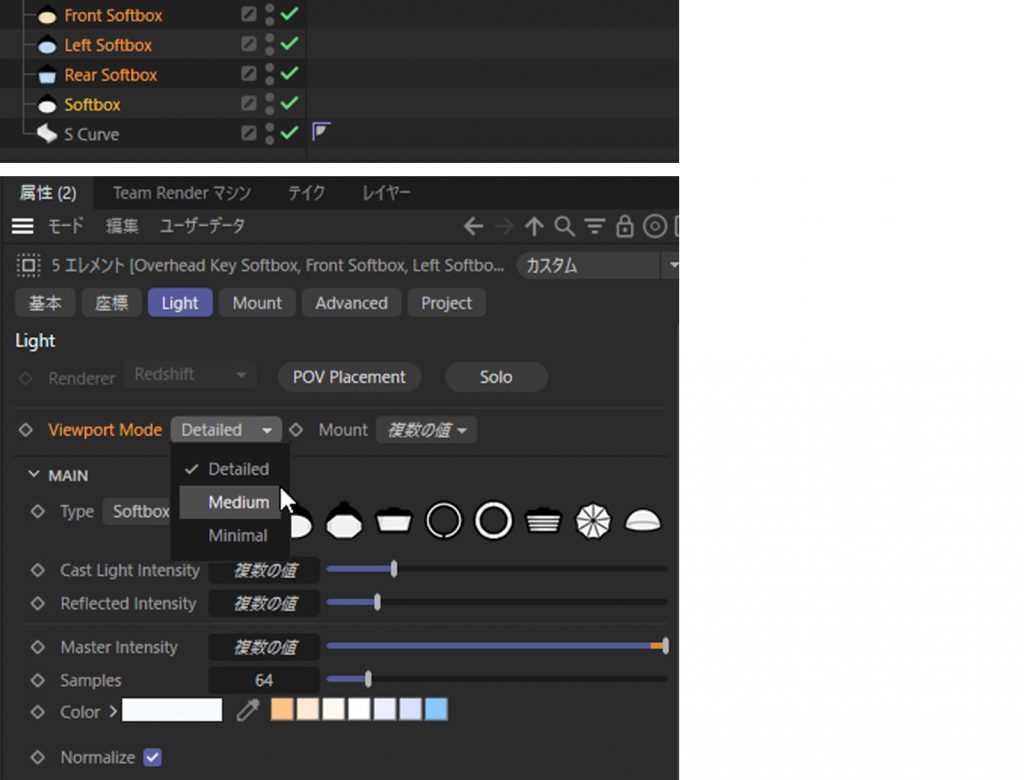Toggle the green checkmark for Rear Softbox

coord(290,74)
